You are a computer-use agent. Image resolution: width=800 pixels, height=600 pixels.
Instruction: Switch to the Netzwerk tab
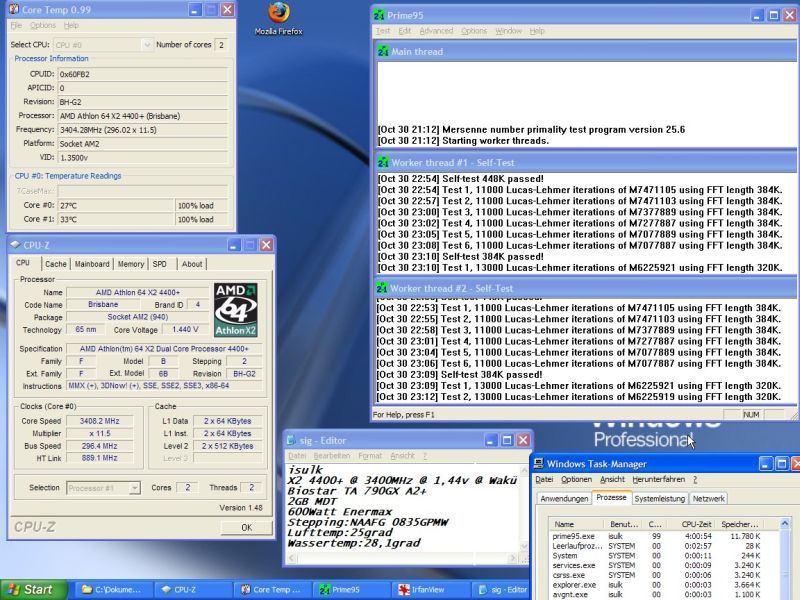tap(709, 498)
